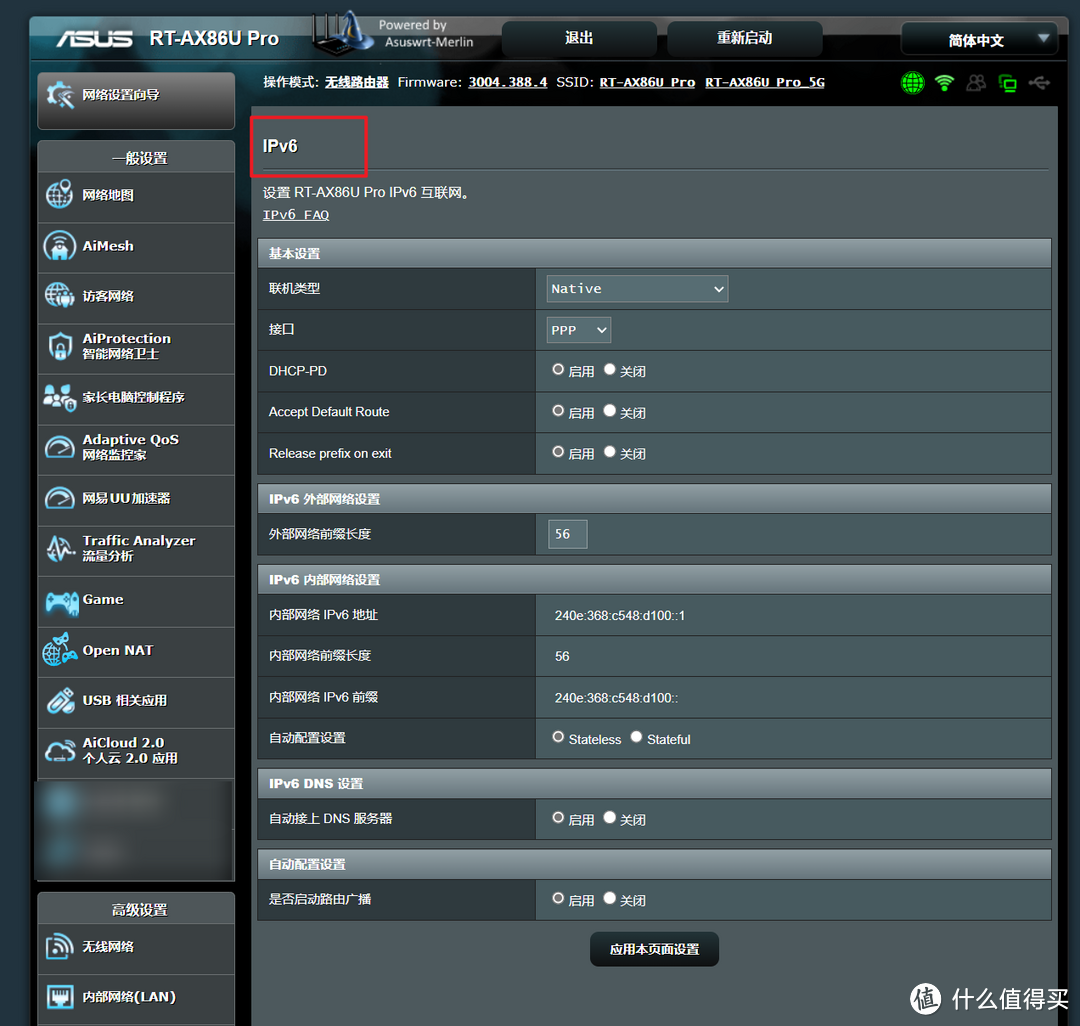The width and height of the screenshot is (1080, 1026).
Task: Open the connection type Native dropdown
Action: [637, 289]
